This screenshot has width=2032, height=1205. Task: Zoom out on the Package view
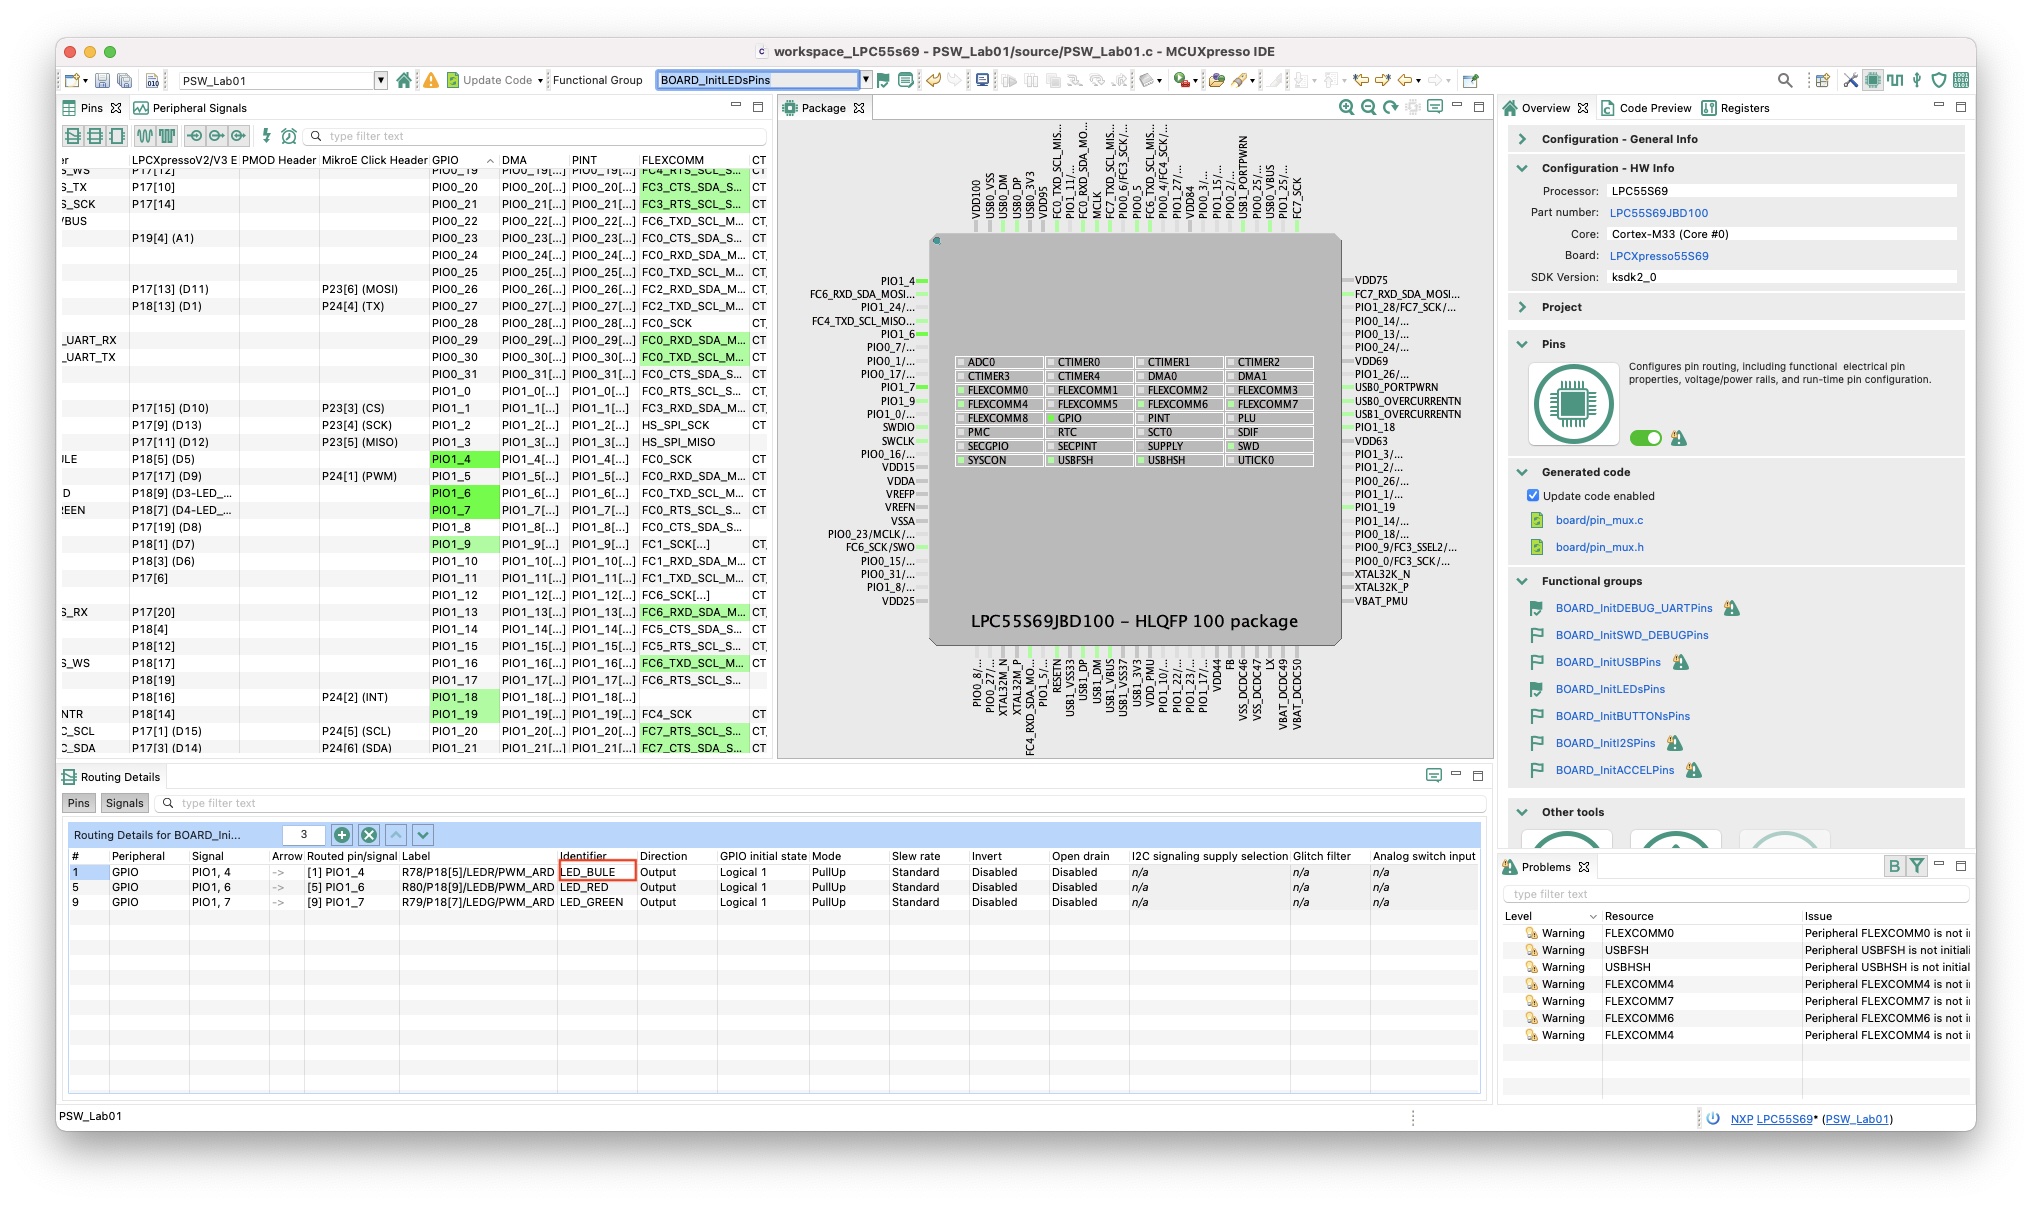click(x=1368, y=107)
